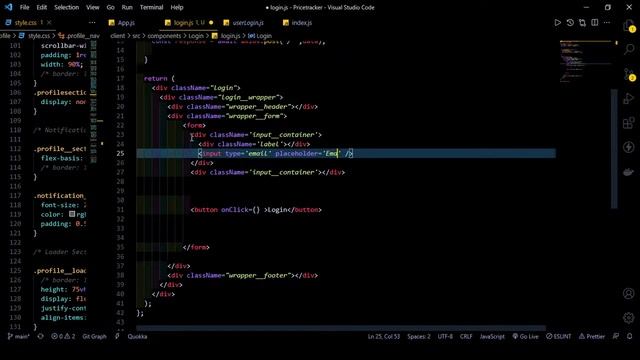Open the Explorer view in activity bar
The height and width of the screenshot is (360, 640).
(x=629, y=26)
